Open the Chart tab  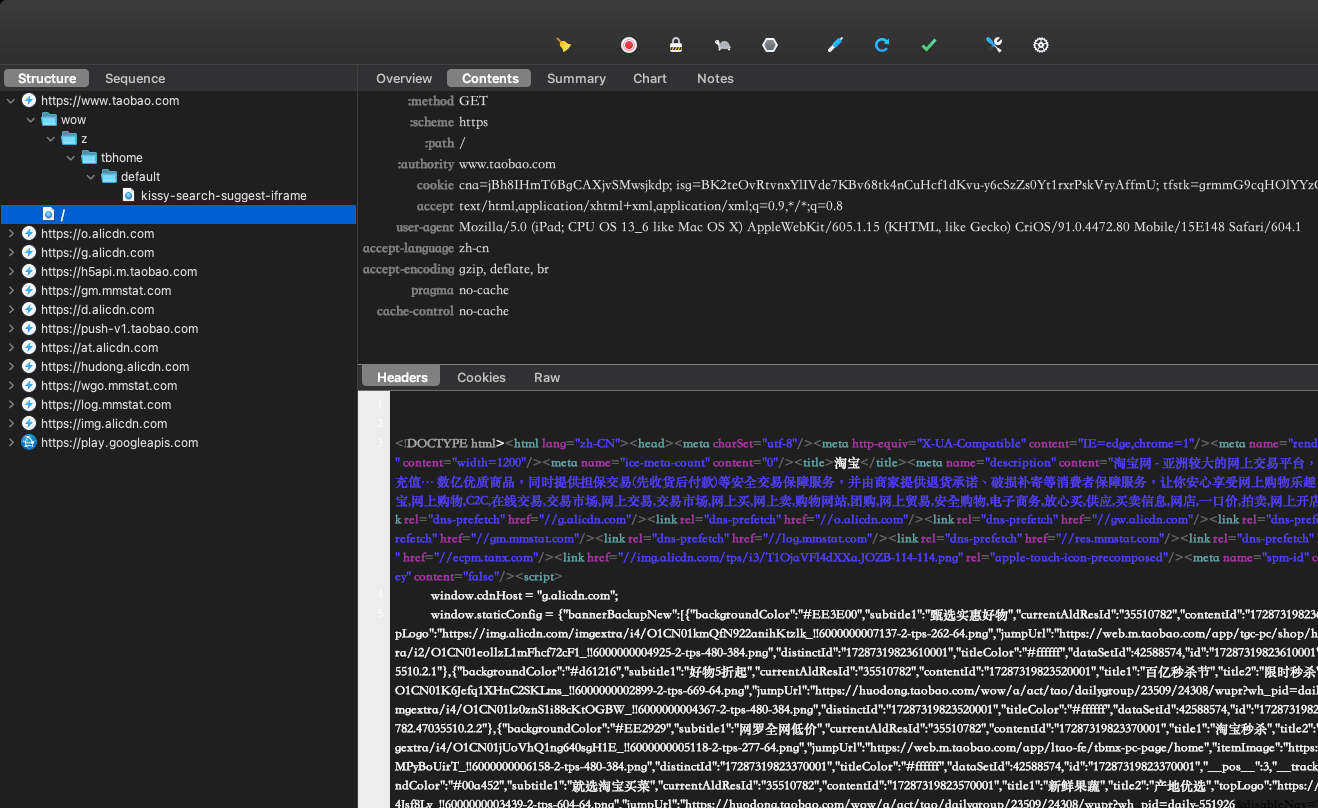pyautogui.click(x=650, y=78)
